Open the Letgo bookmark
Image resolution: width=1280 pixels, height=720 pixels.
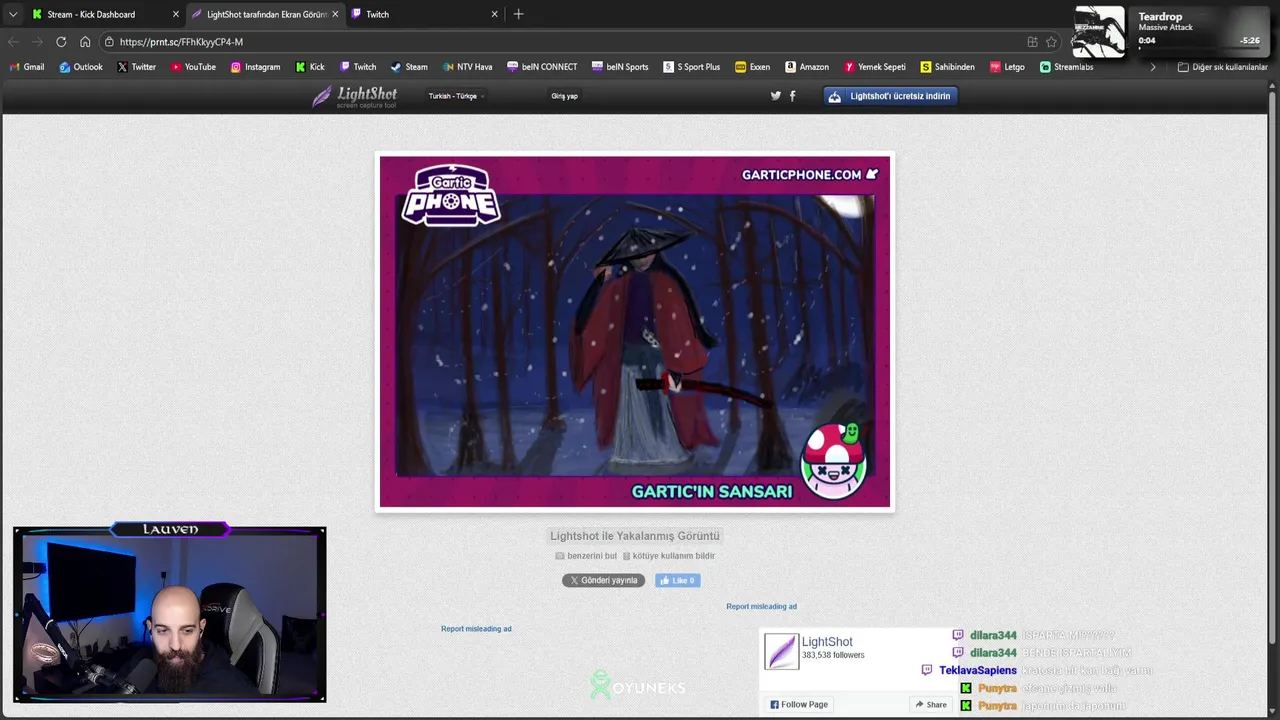tap(1007, 67)
